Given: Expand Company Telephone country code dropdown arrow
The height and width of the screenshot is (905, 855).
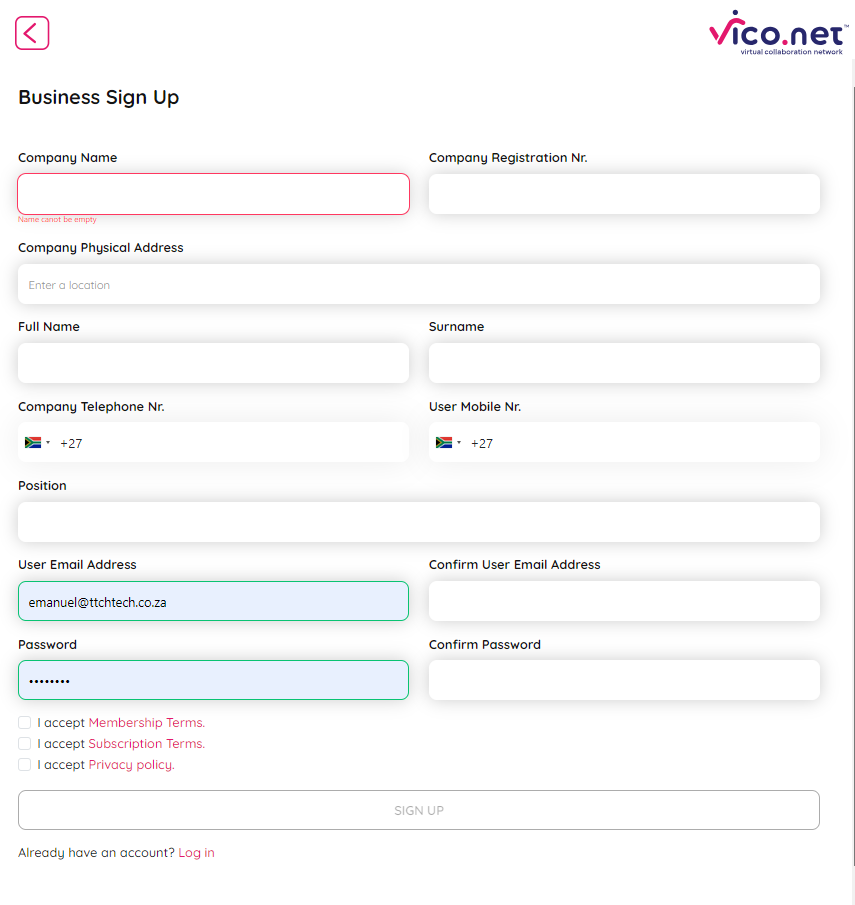Looking at the screenshot, I should pos(48,443).
